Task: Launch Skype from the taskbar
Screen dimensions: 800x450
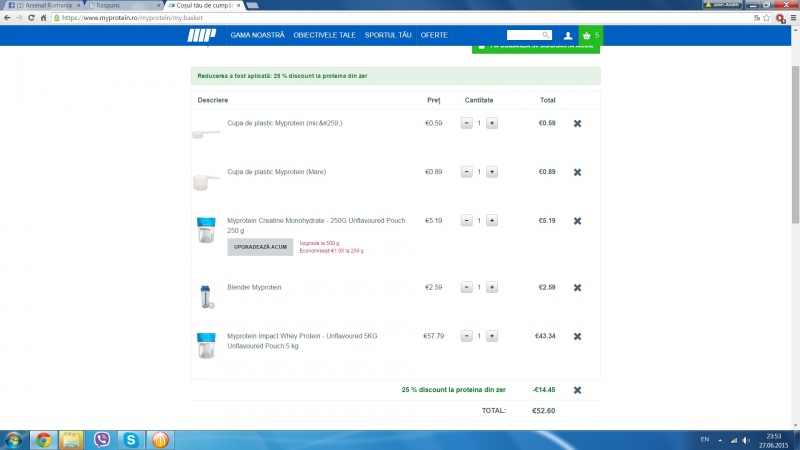Action: (130, 439)
